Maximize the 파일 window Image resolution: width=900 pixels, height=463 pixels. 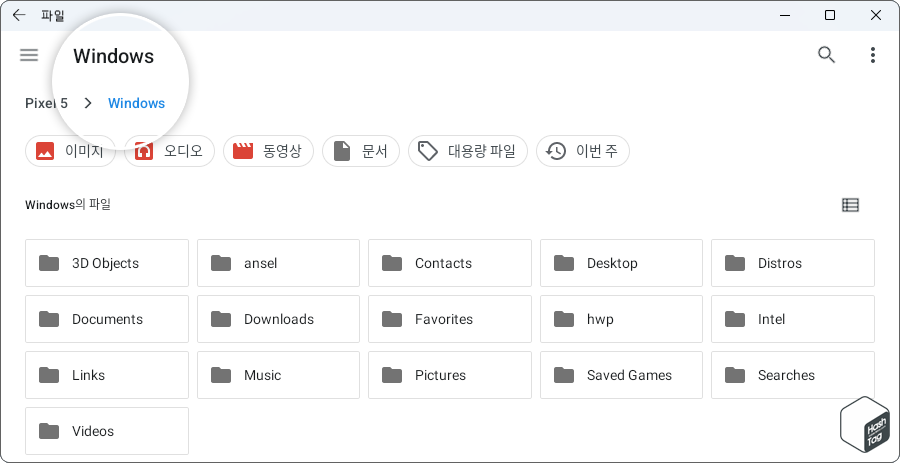click(x=829, y=15)
